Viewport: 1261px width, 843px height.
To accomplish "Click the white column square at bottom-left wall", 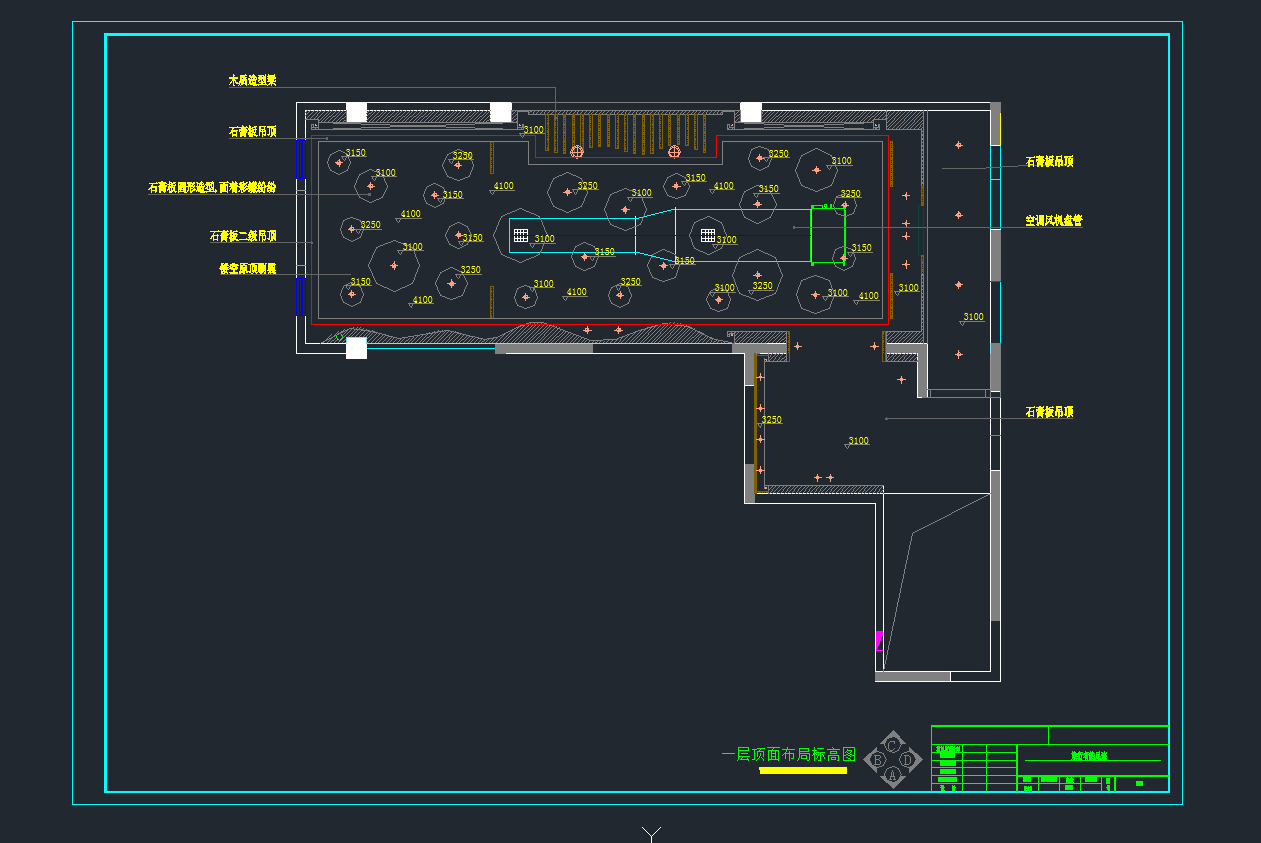I will tap(356, 348).
